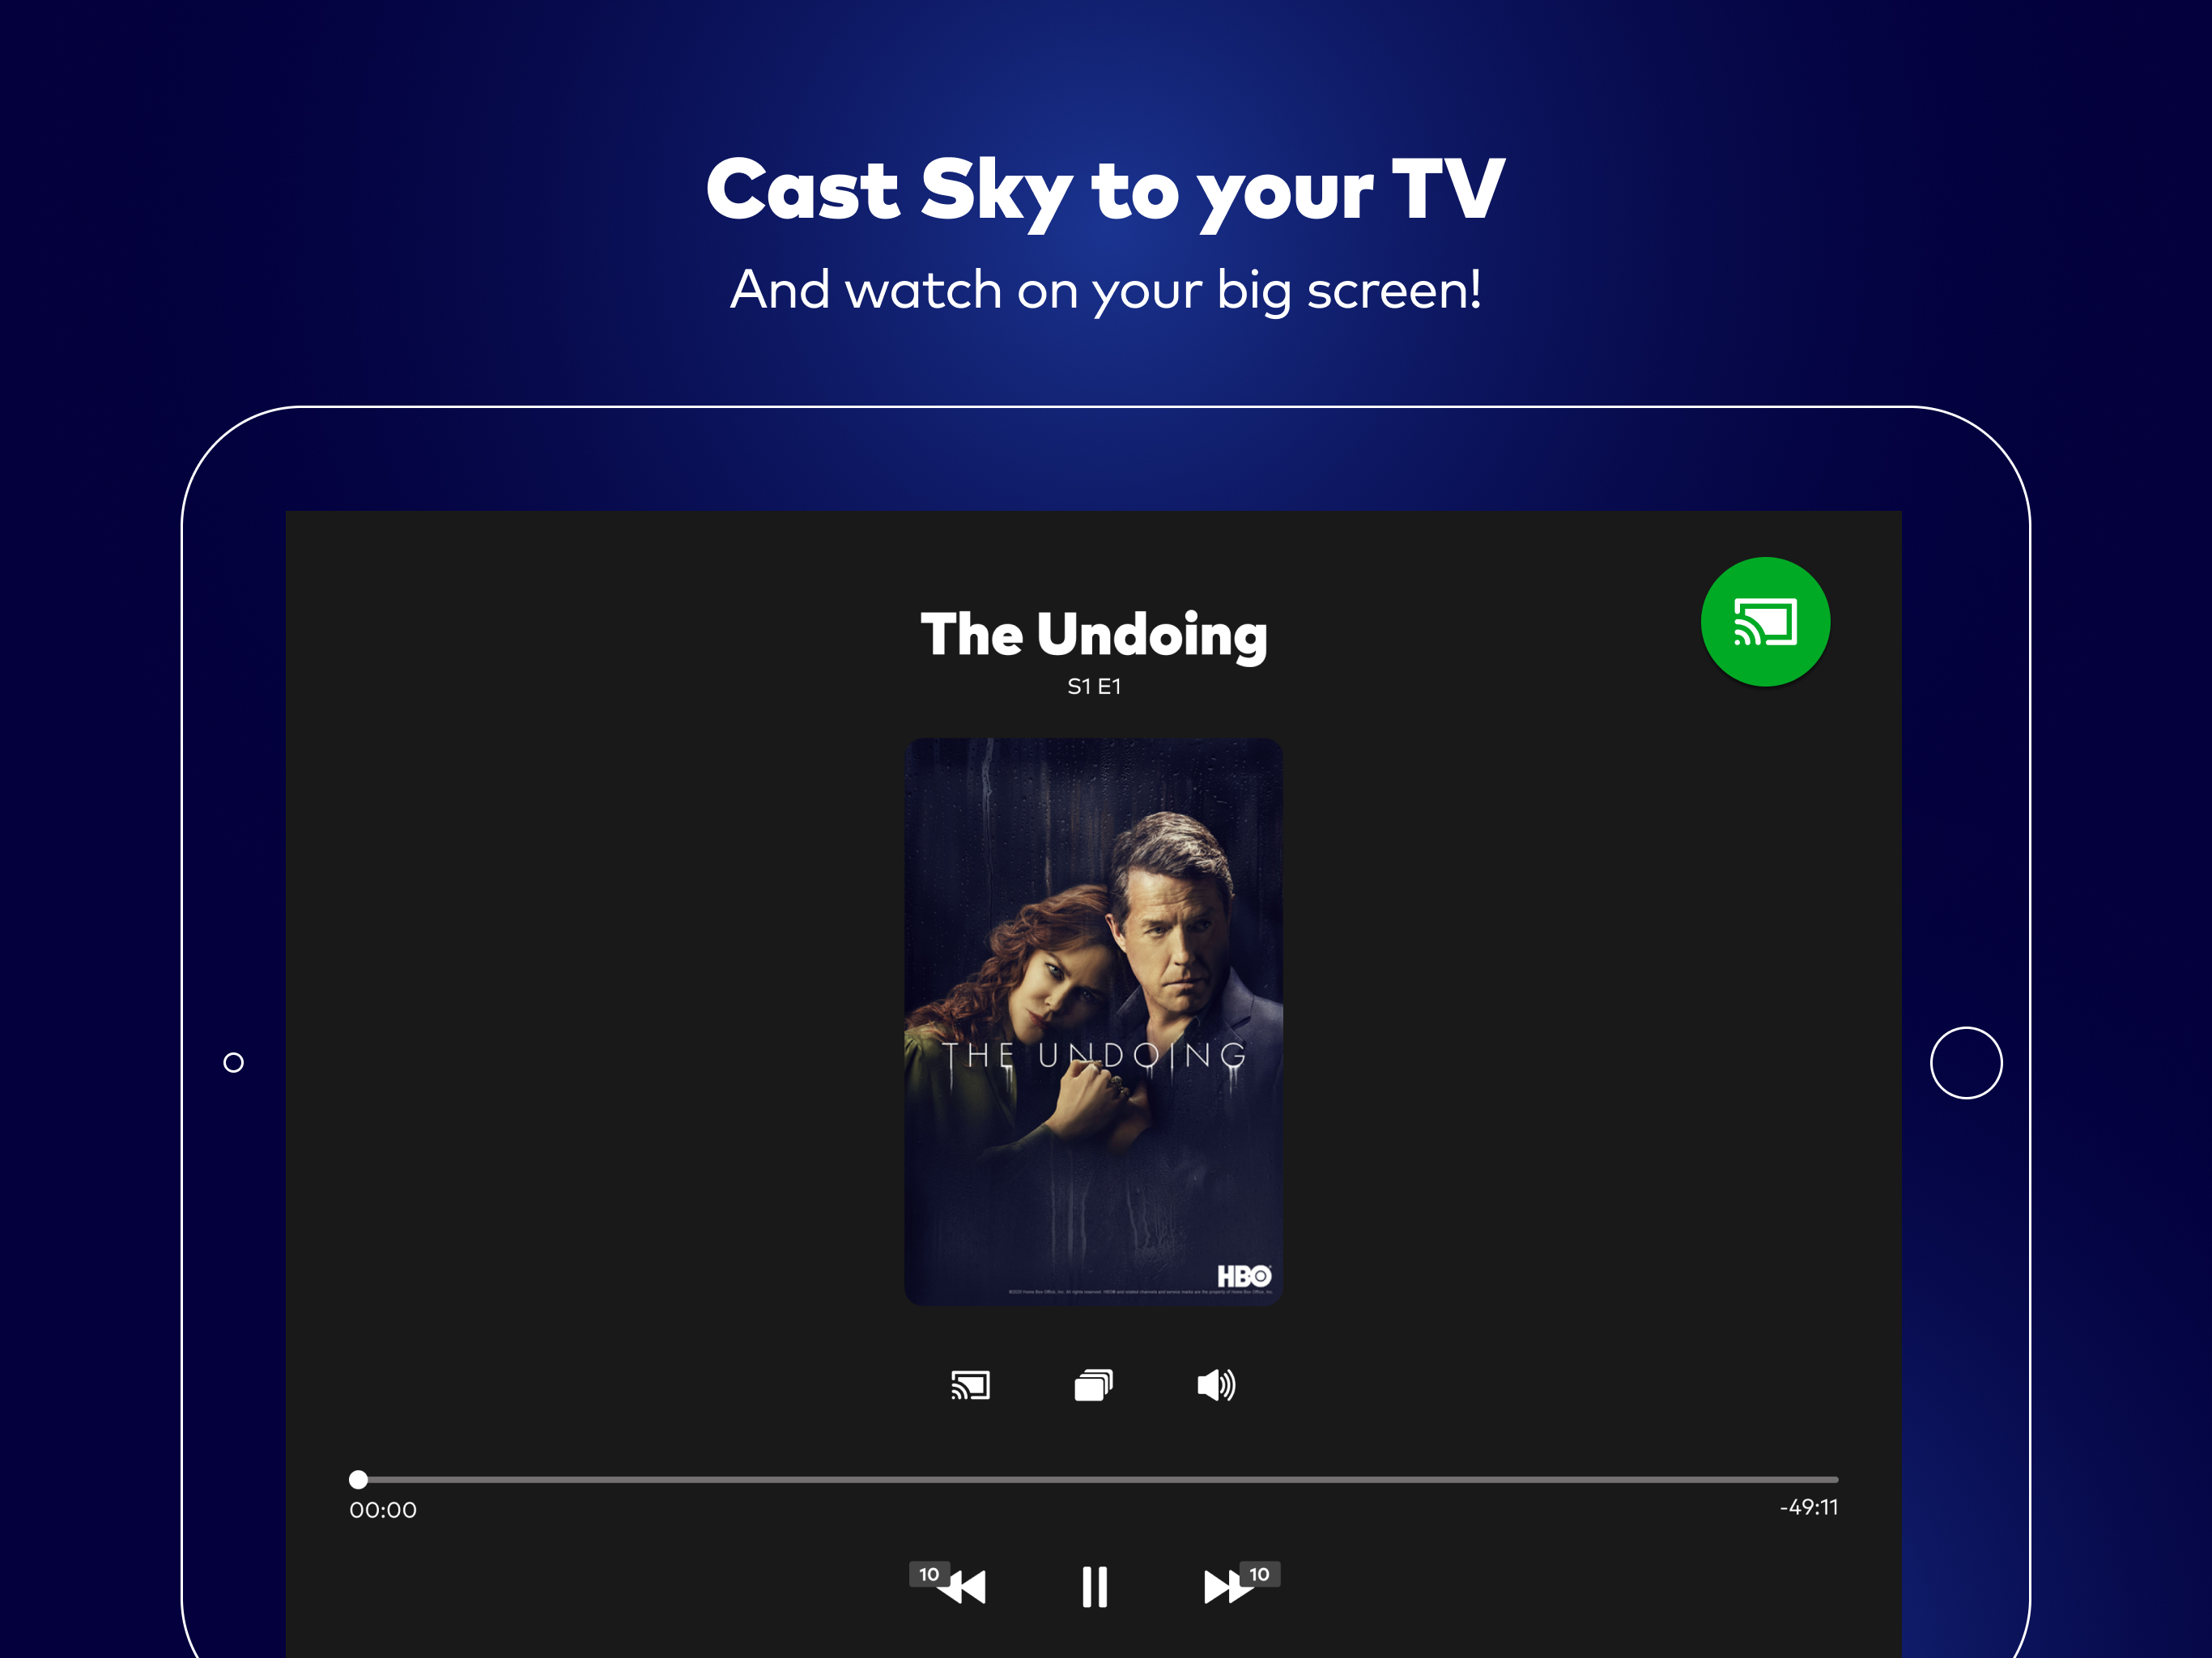Tap the green Cast button

click(1765, 622)
